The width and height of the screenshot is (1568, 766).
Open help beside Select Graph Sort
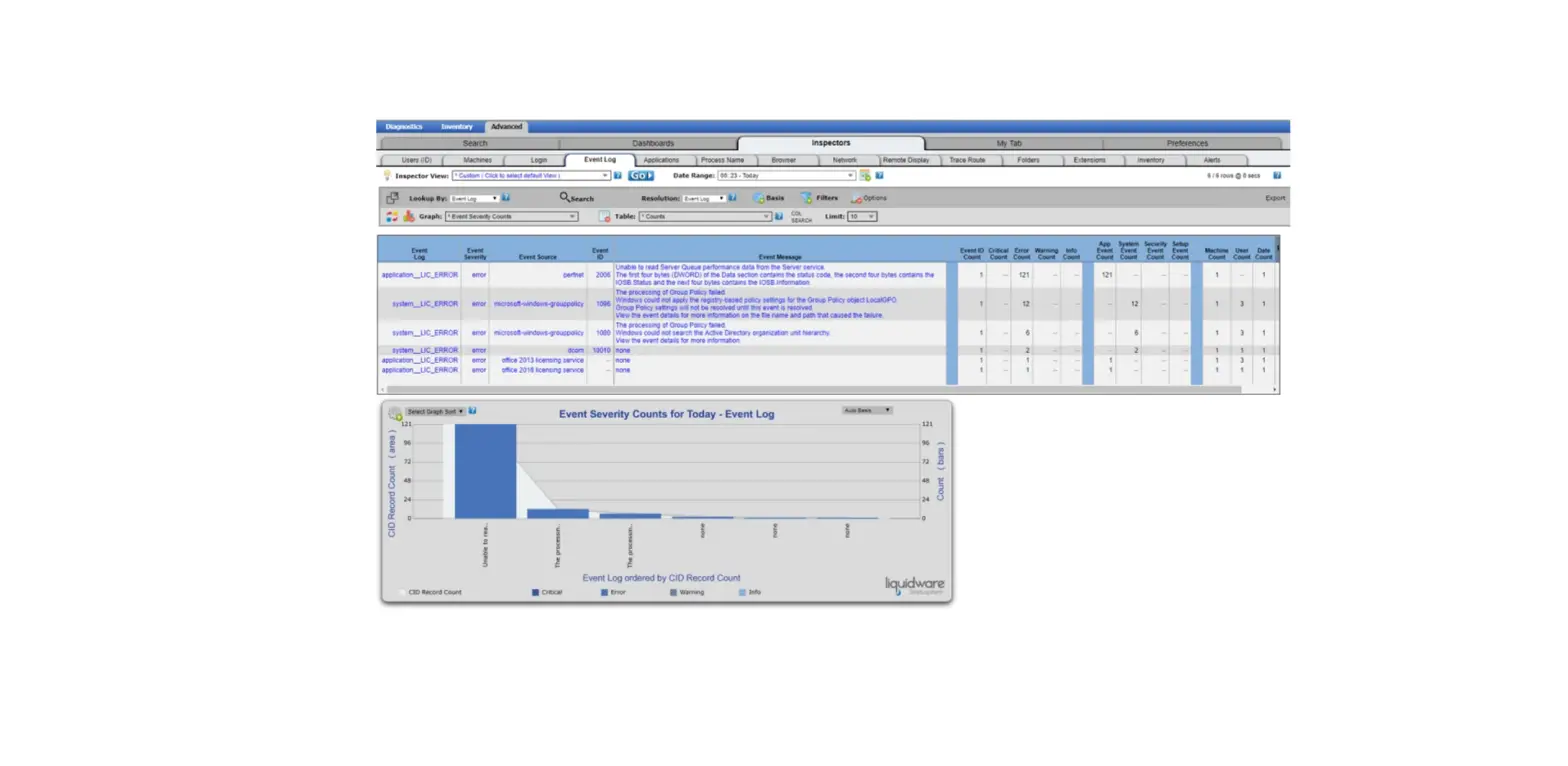[x=472, y=411]
